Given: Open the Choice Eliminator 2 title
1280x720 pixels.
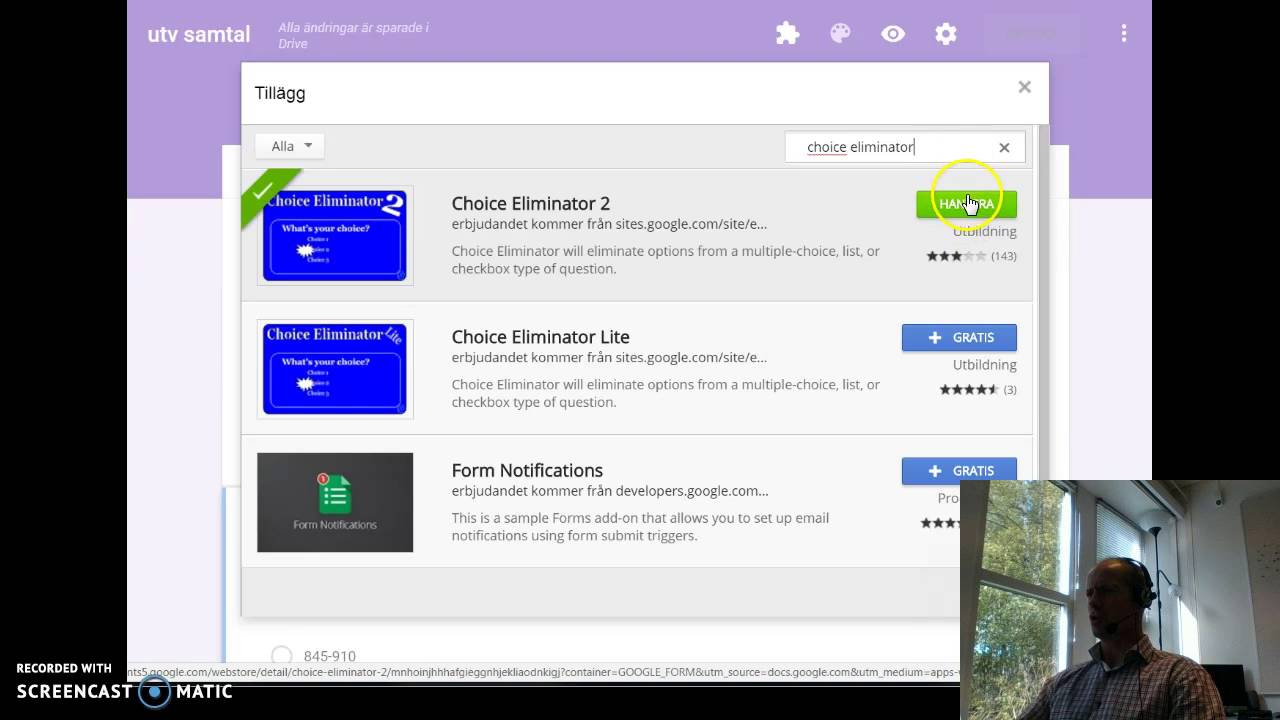Looking at the screenshot, I should click(531, 203).
